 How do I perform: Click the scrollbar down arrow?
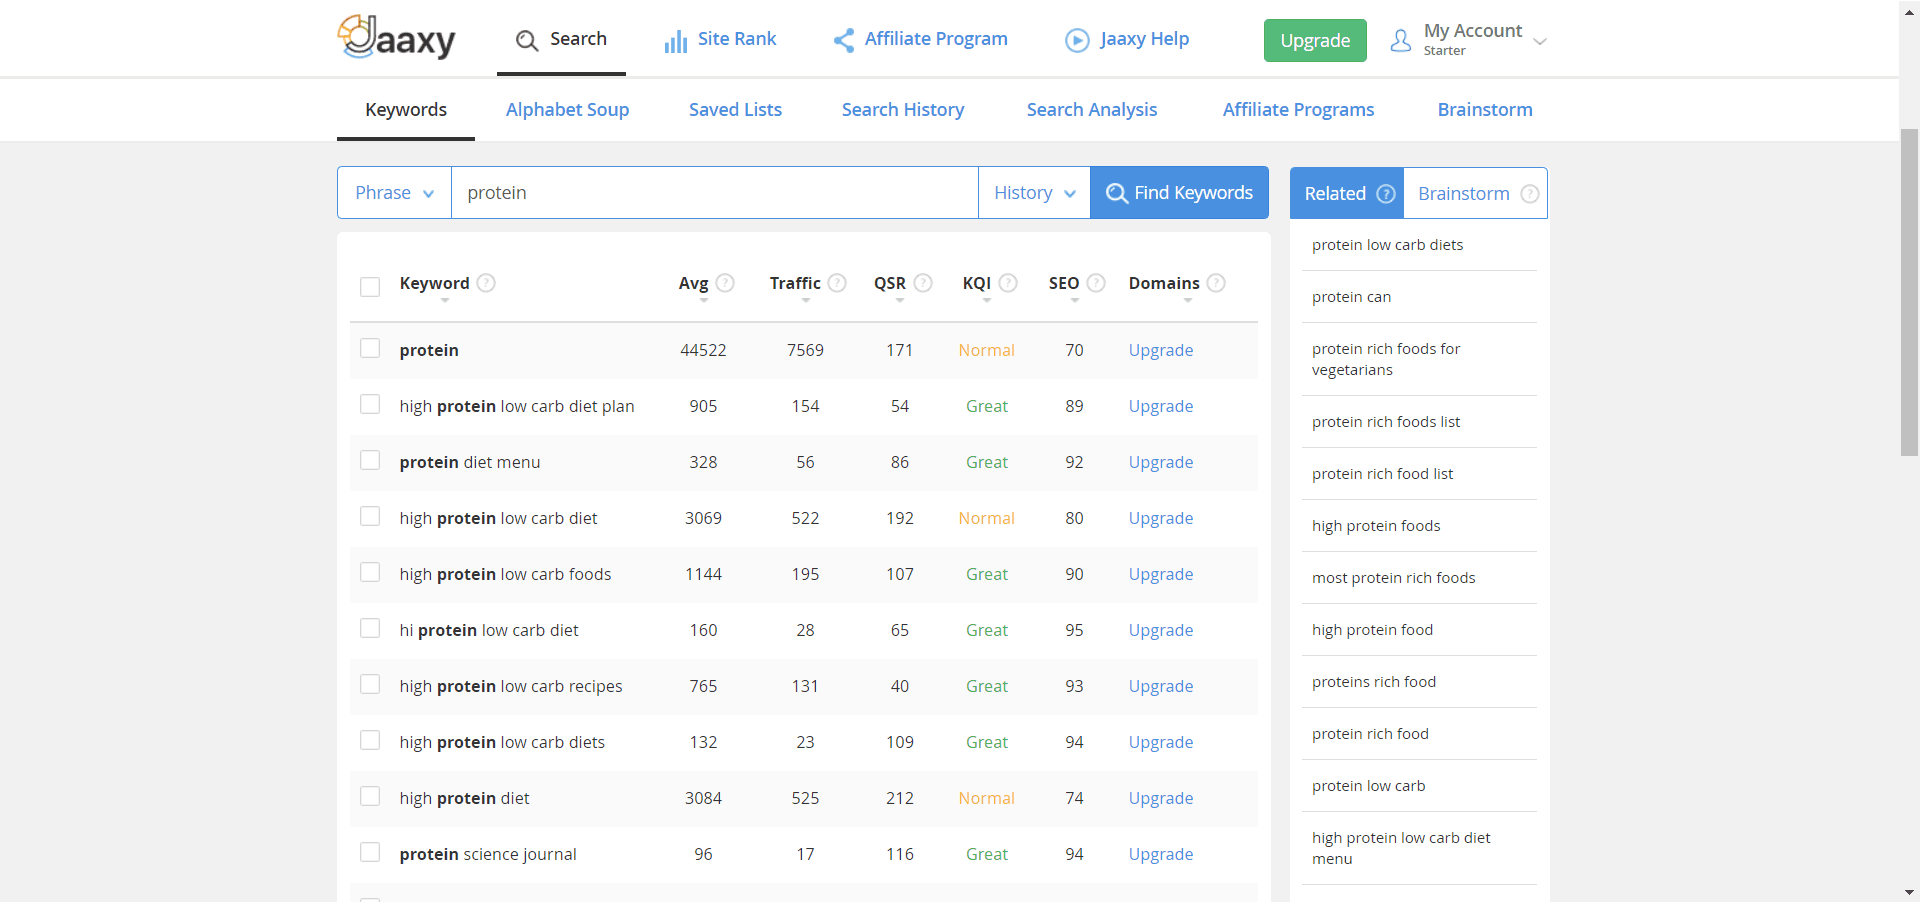(x=1909, y=892)
